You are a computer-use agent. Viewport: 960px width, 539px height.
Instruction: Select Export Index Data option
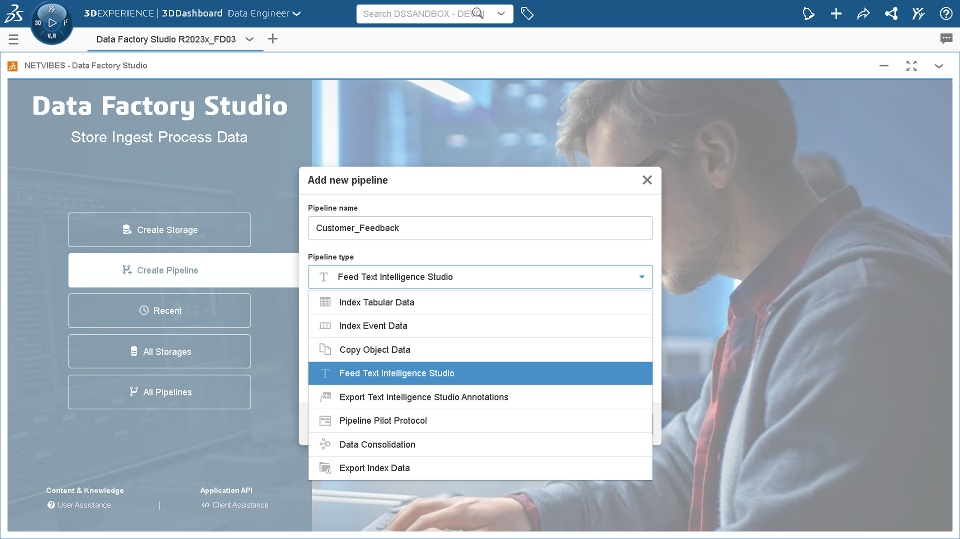tap(480, 468)
